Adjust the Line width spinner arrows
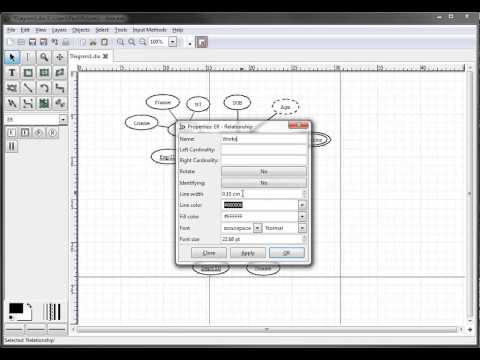480x360 pixels. click(x=304, y=194)
